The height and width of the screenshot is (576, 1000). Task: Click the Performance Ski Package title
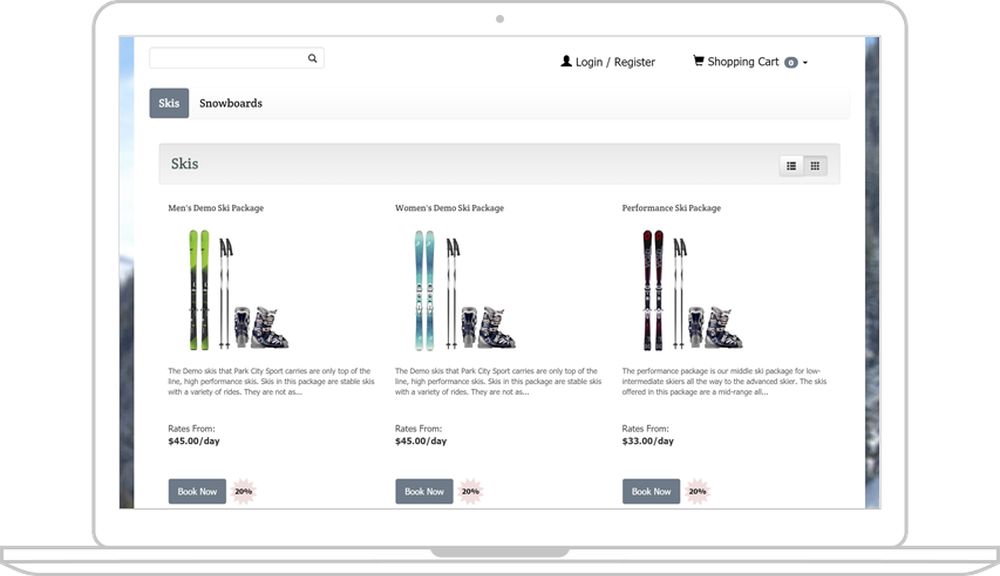pyautogui.click(x=672, y=208)
